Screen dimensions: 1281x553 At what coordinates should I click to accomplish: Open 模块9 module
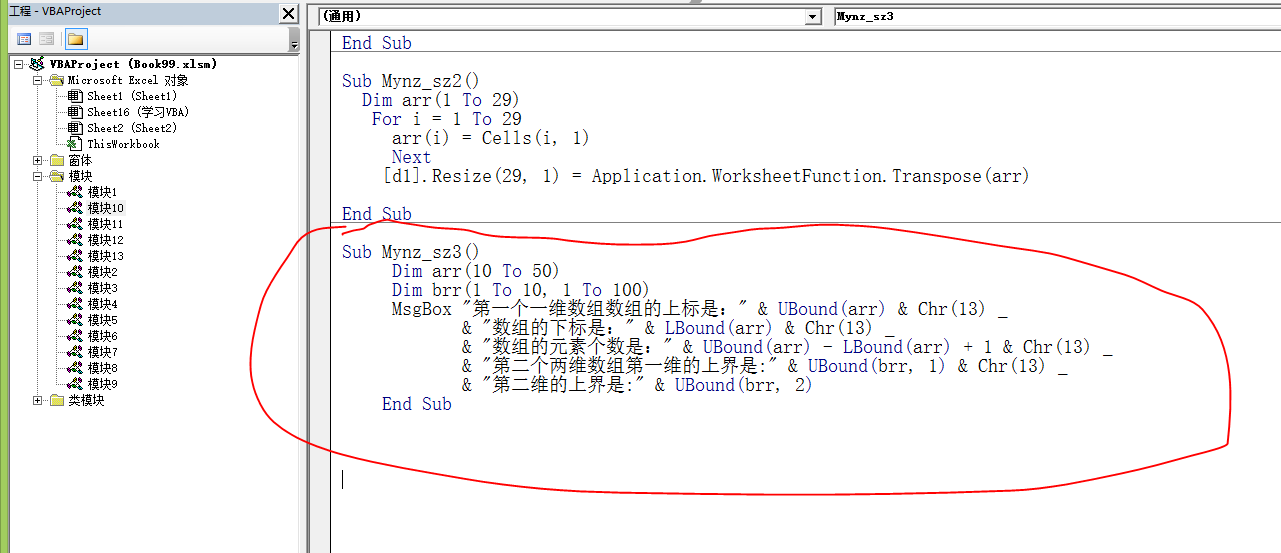[102, 384]
